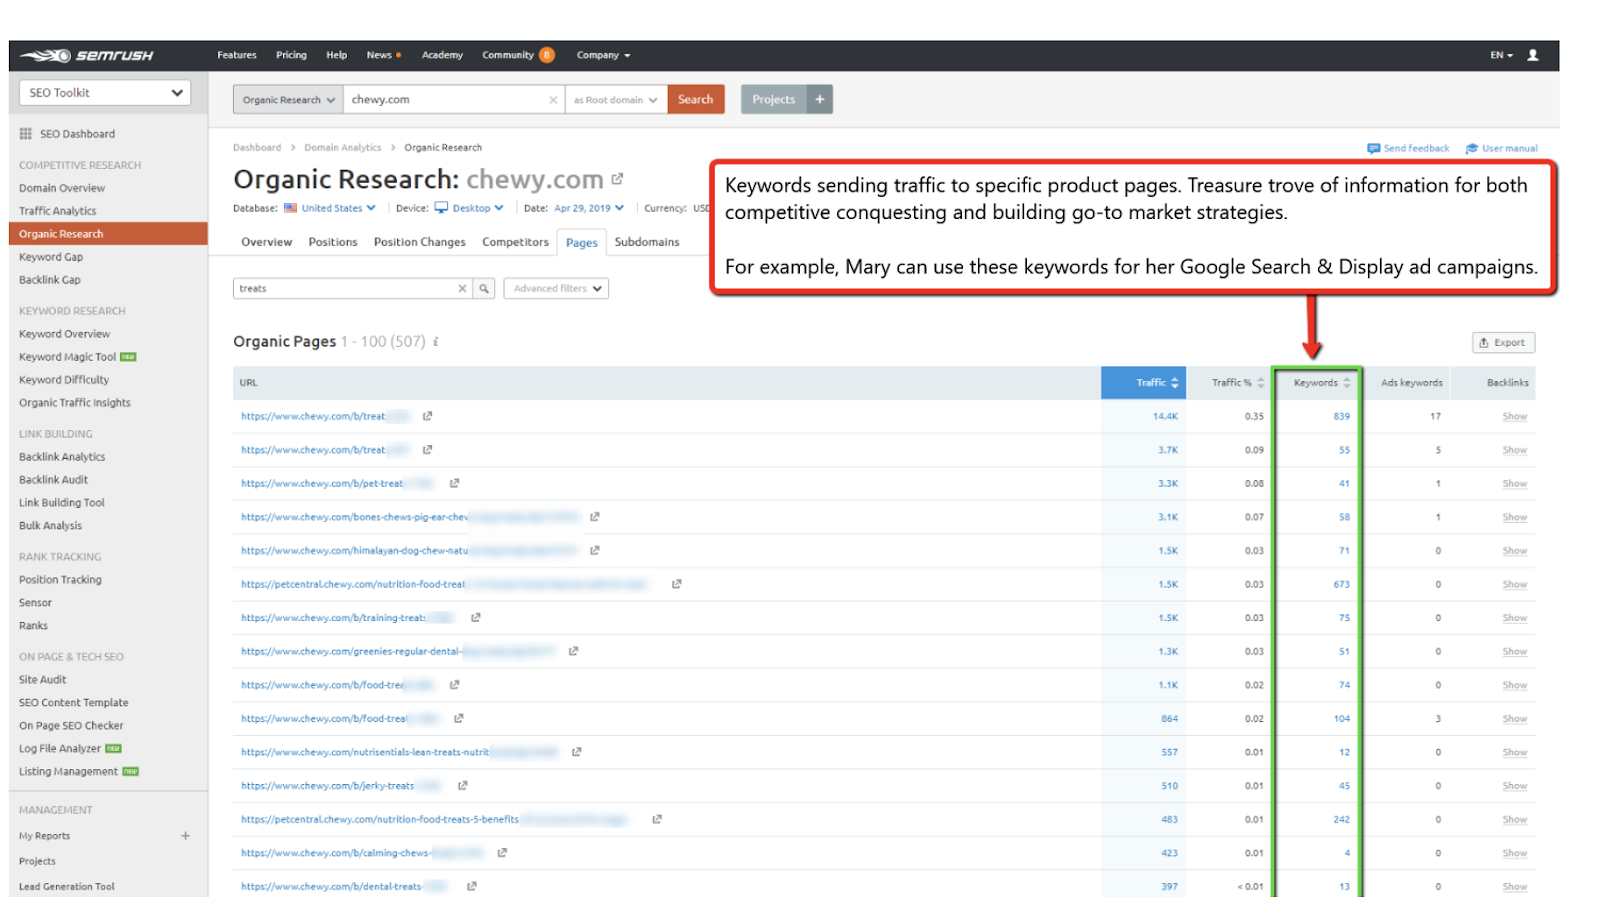Open Site Audit in sidebar
The height and width of the screenshot is (911, 1600).
(43, 680)
